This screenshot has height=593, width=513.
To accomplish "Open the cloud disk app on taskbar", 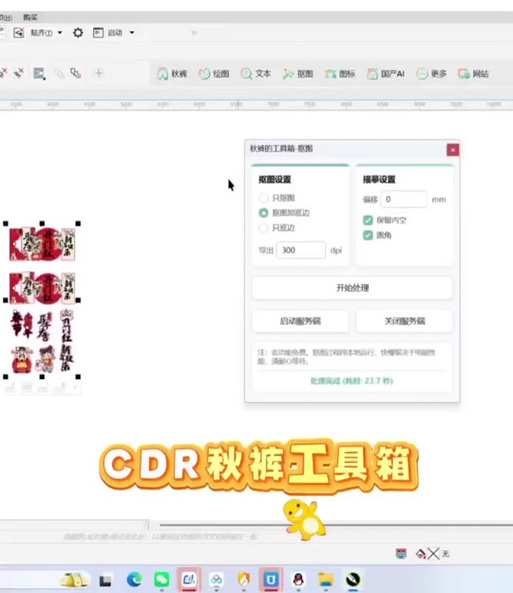I will pos(216,579).
